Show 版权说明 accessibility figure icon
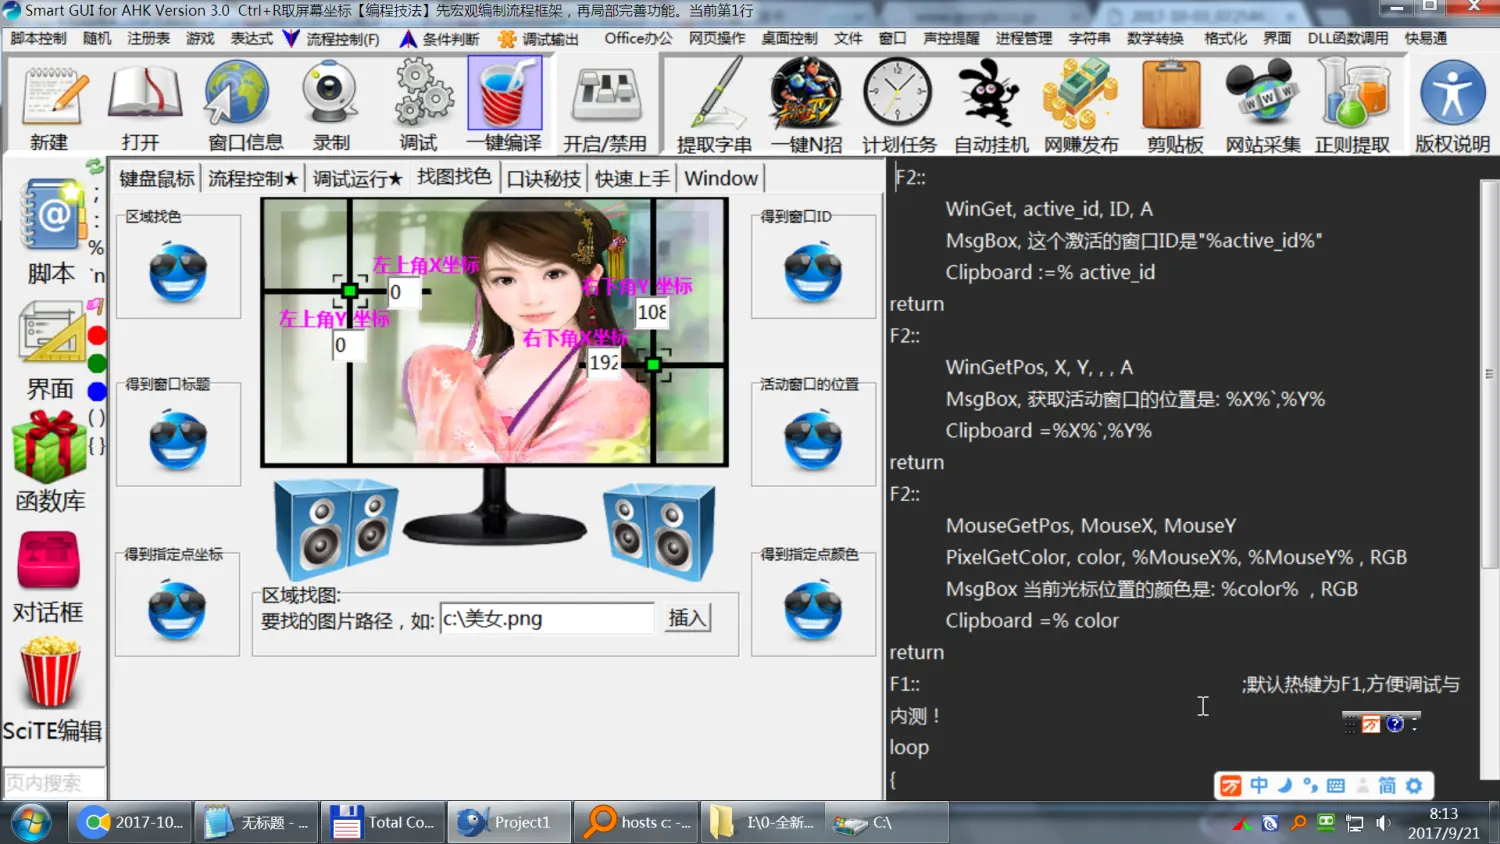The height and width of the screenshot is (844, 1500). (1452, 95)
